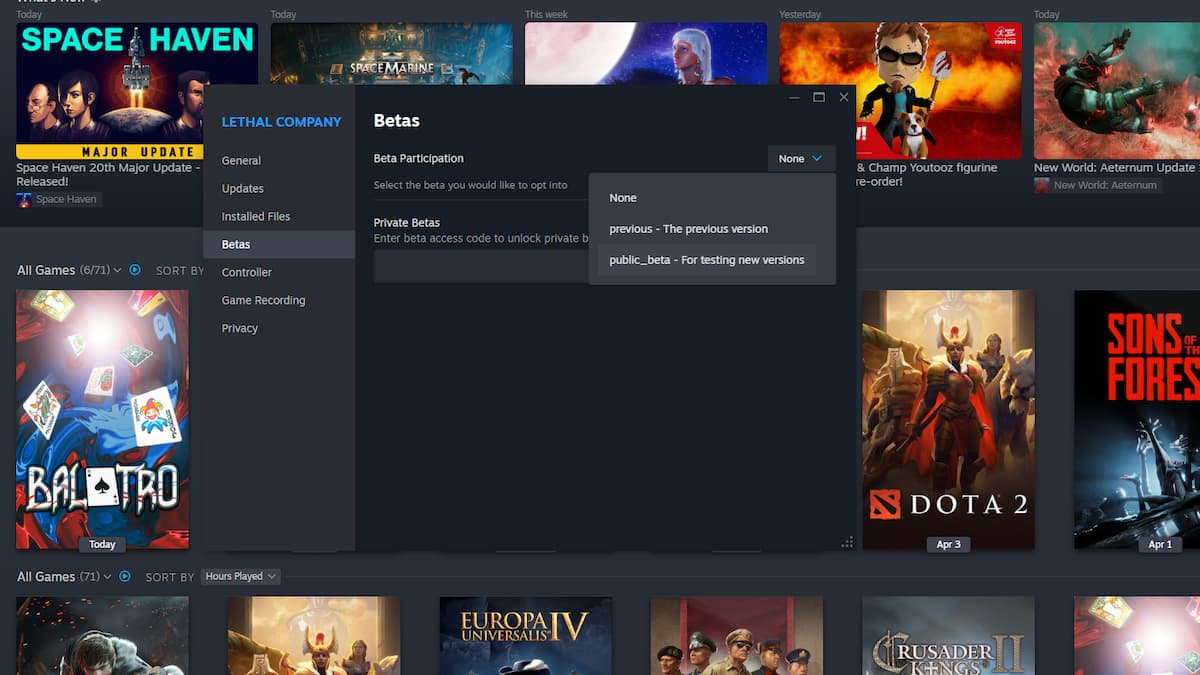Viewport: 1200px width, 675px height.
Task: Open New World: Aeternum news banner
Action: [x=1117, y=90]
